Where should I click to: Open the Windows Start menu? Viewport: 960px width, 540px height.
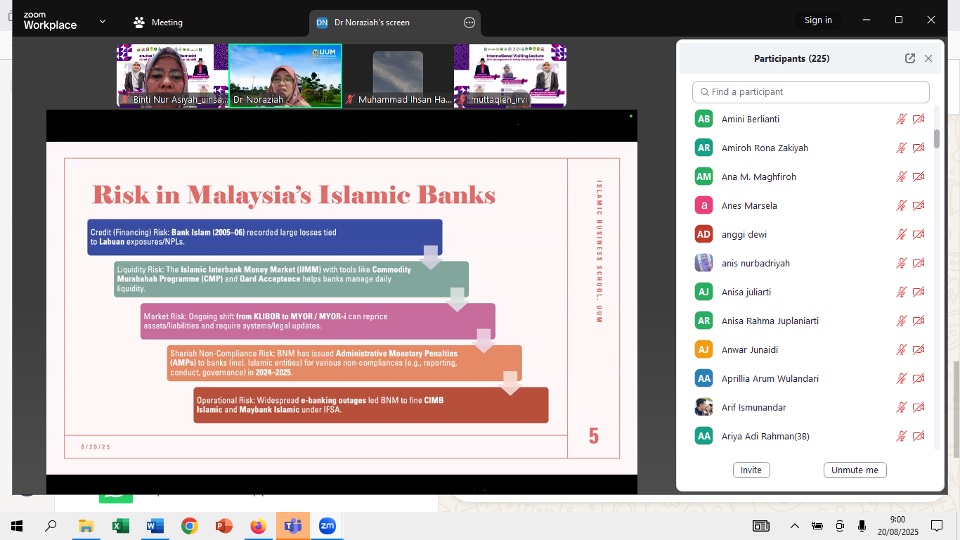tap(17, 525)
